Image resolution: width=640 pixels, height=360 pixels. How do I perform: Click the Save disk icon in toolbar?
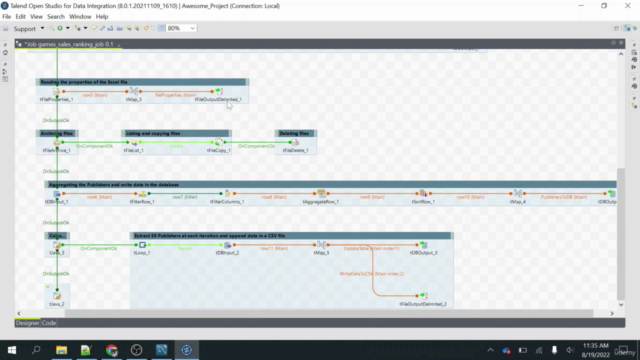coord(6,29)
